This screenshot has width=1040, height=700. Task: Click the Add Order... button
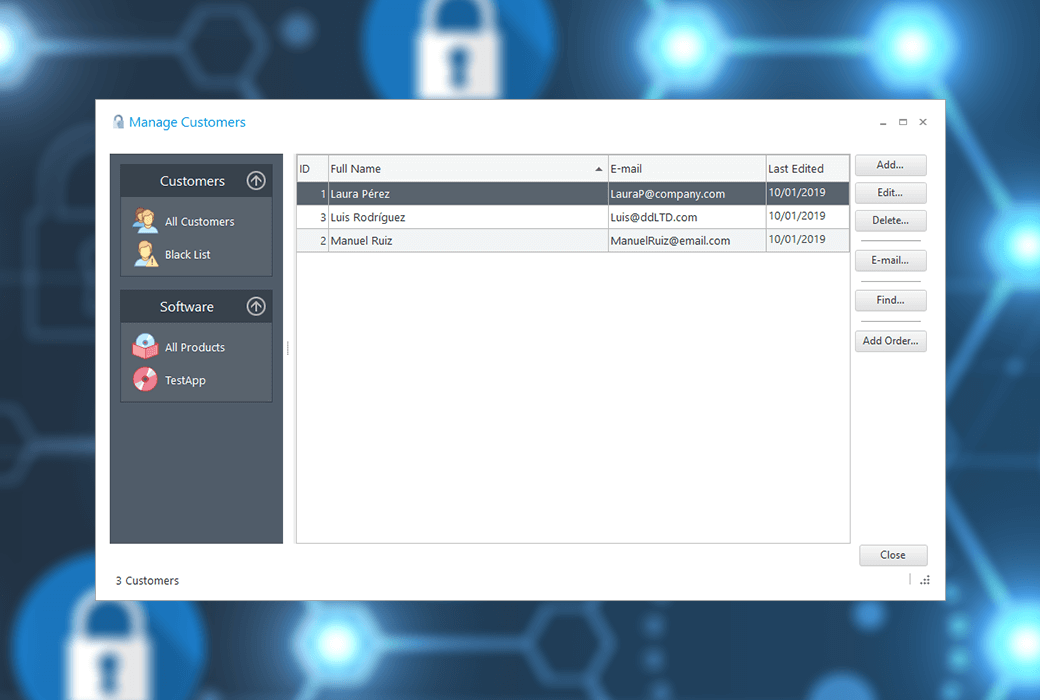[x=890, y=340]
